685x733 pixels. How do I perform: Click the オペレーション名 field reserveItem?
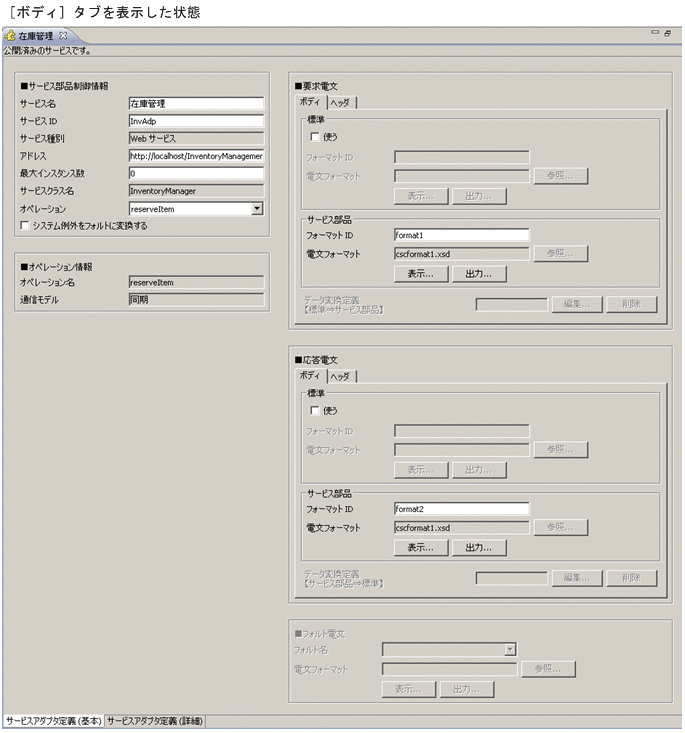click(196, 282)
